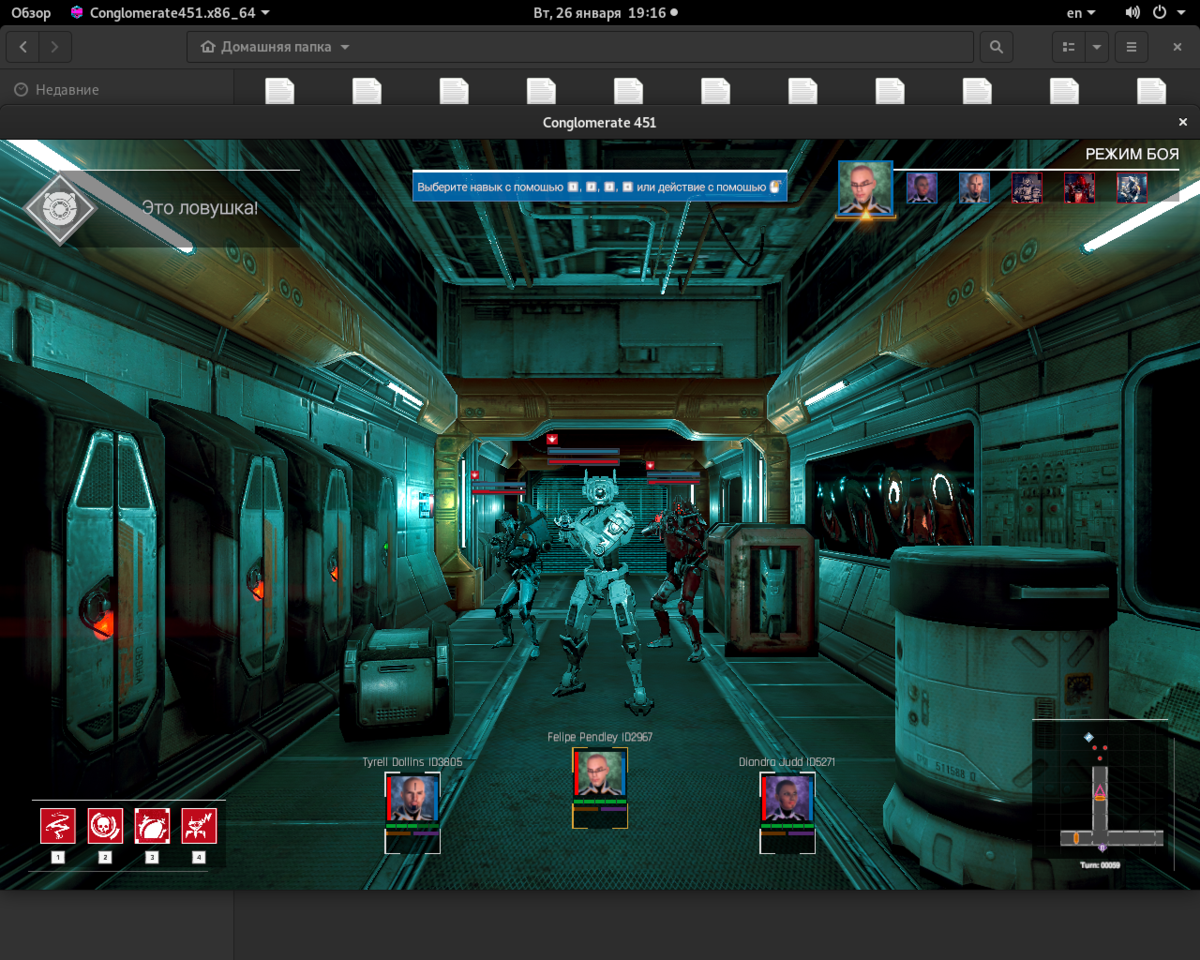Select the large active agent portrait in turn order
Image resolution: width=1200 pixels, height=960 pixels.
click(865, 187)
